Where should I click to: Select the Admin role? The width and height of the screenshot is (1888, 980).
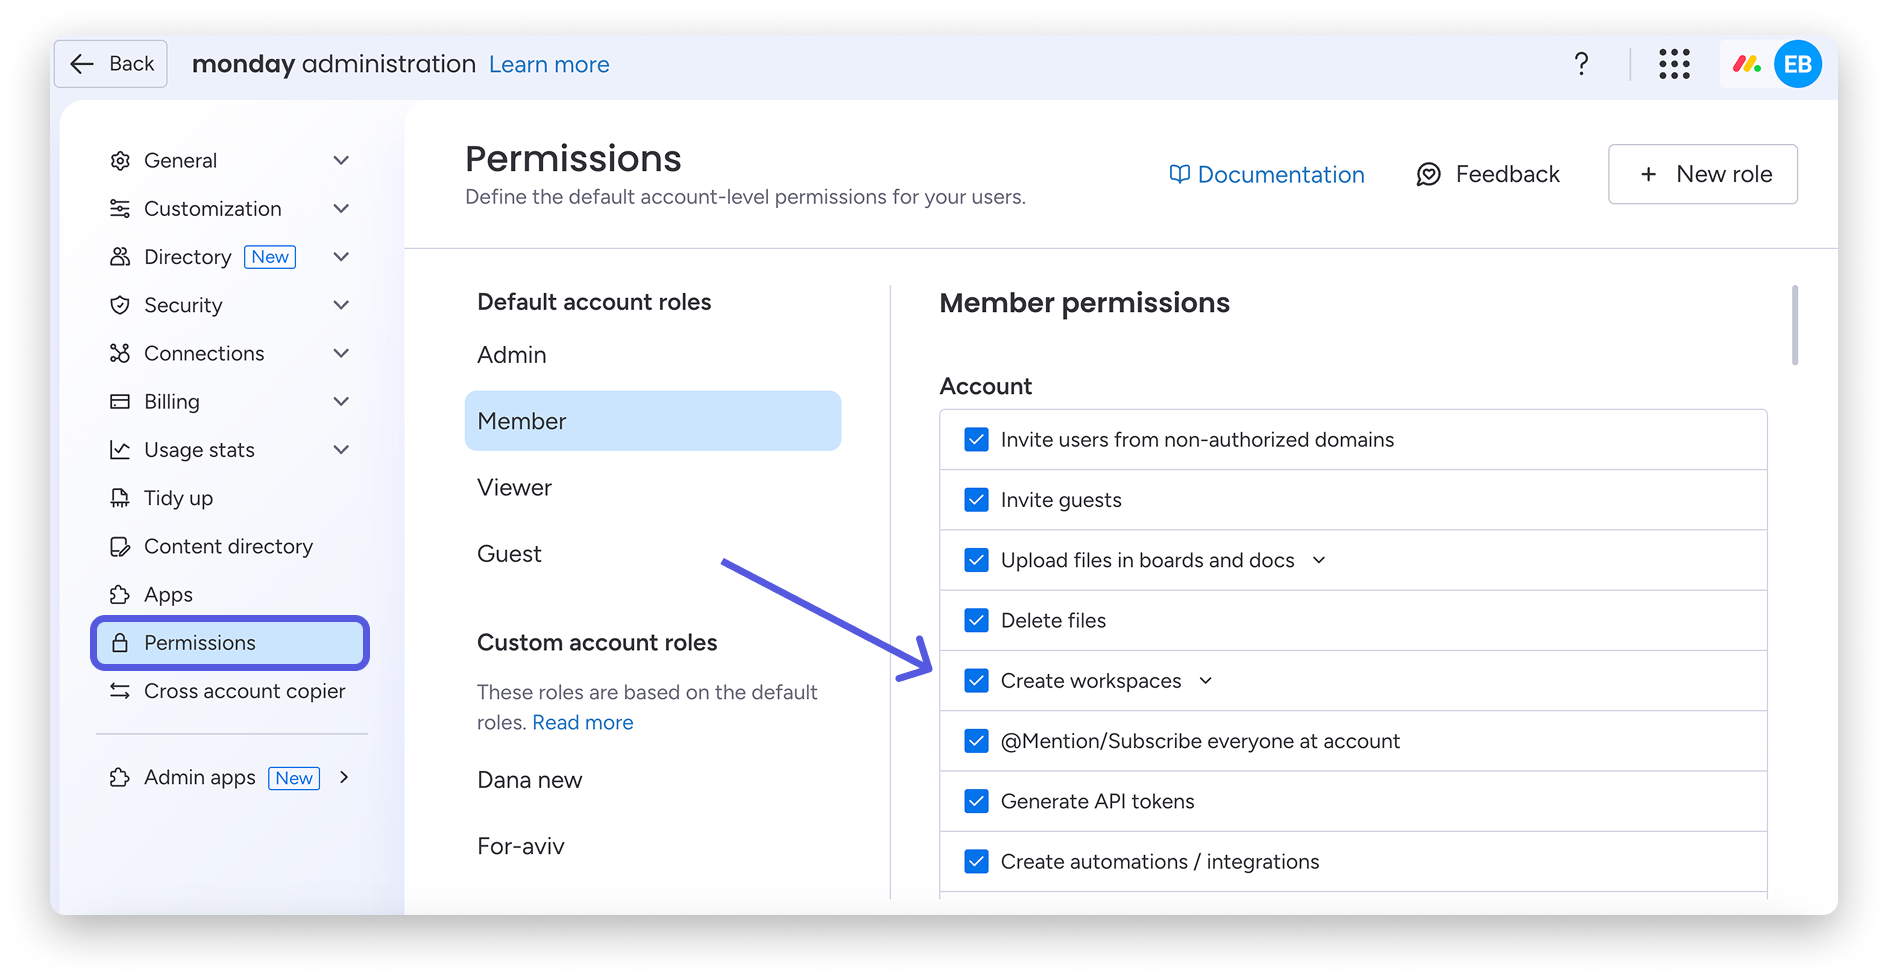[511, 354]
